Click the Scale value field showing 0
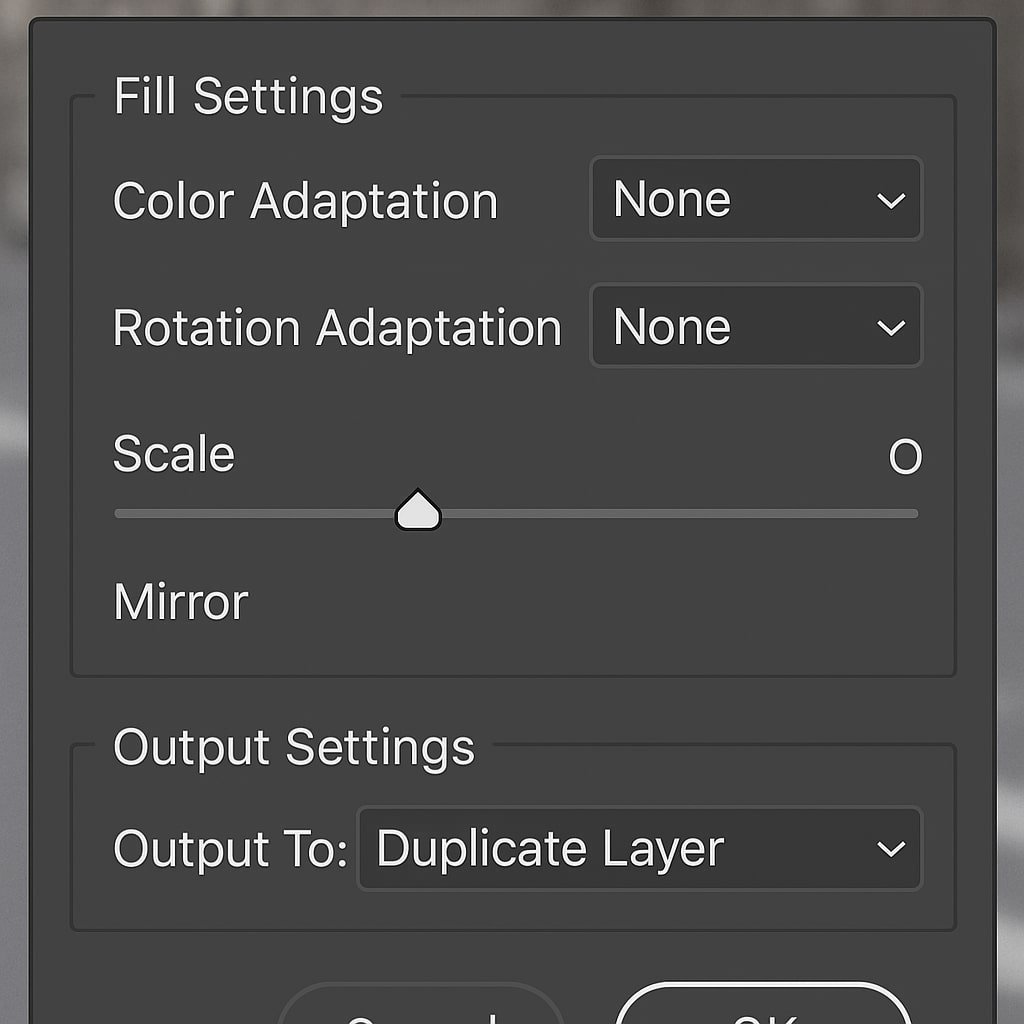1024x1024 pixels. point(905,456)
